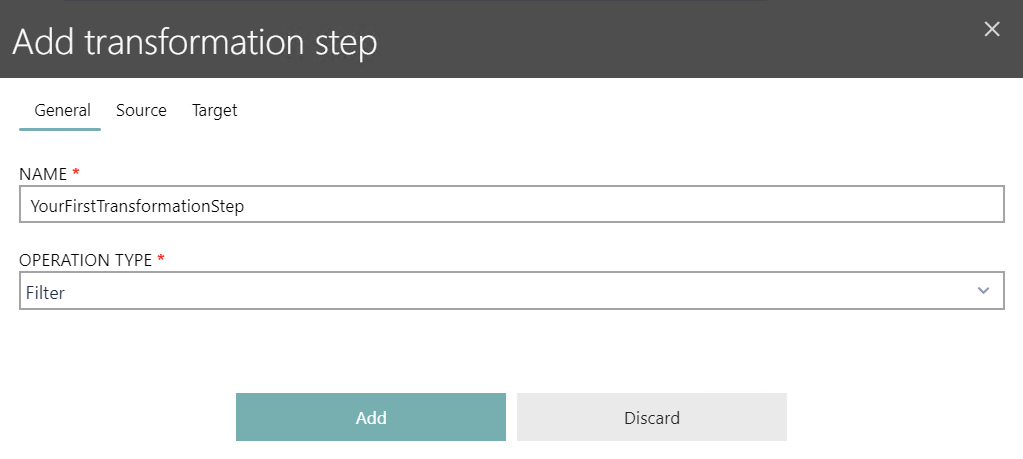1023x459 pixels.
Task: Select the 'Filter' value text
Action: click(46, 293)
